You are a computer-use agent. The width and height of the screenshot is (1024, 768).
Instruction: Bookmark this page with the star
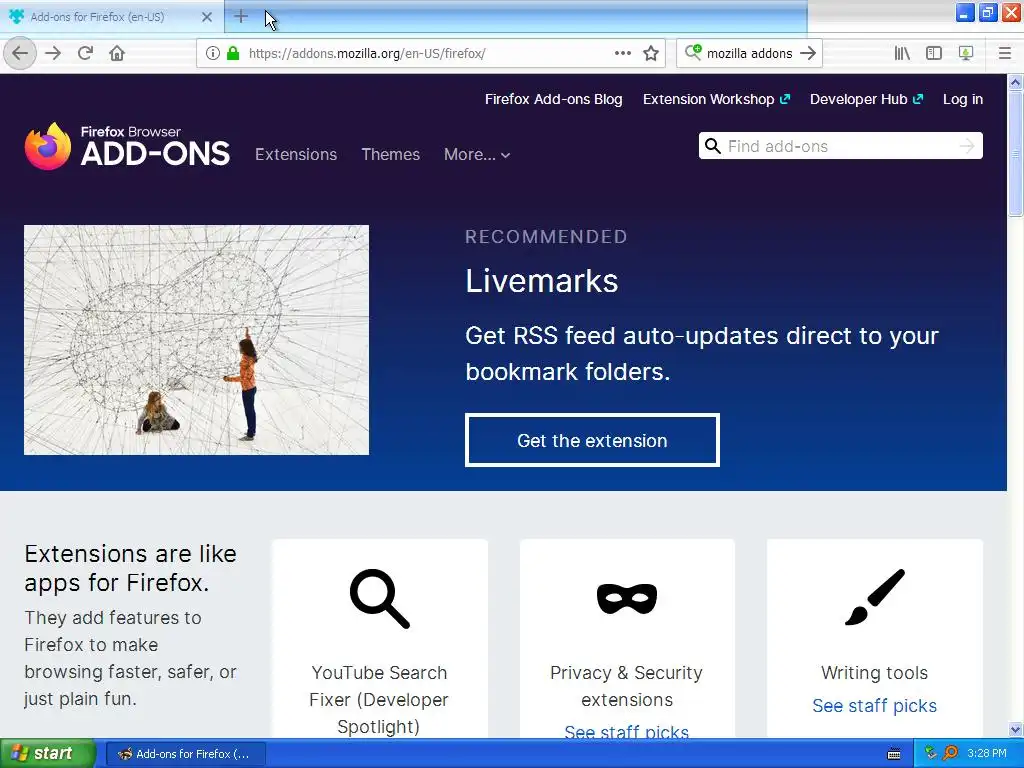(650, 53)
